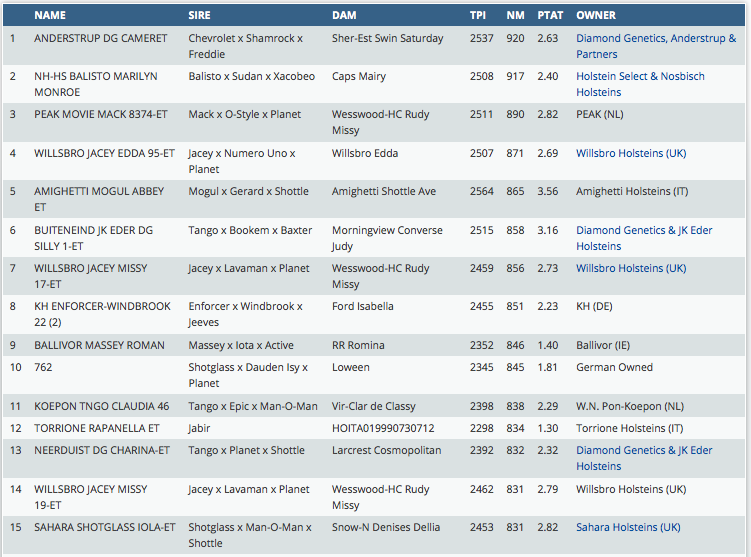Image resolution: width=751 pixels, height=557 pixels.
Task: Click the NAME column header
Action: [50, 15]
